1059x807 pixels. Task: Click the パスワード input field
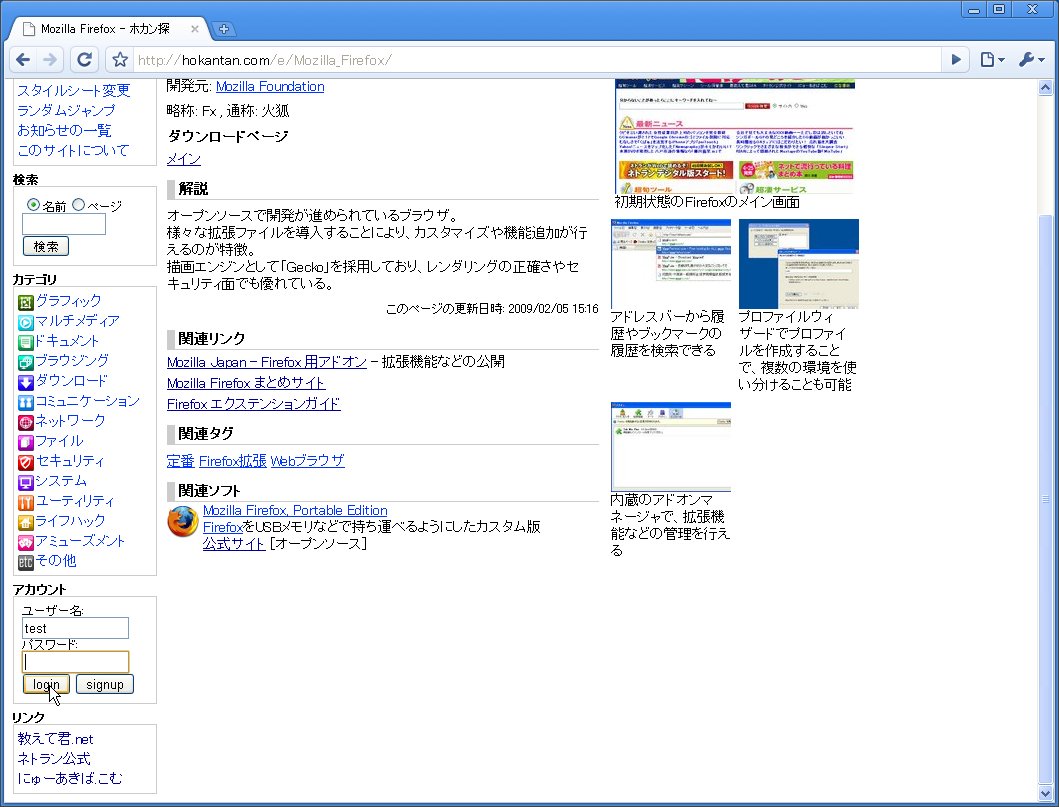76,662
